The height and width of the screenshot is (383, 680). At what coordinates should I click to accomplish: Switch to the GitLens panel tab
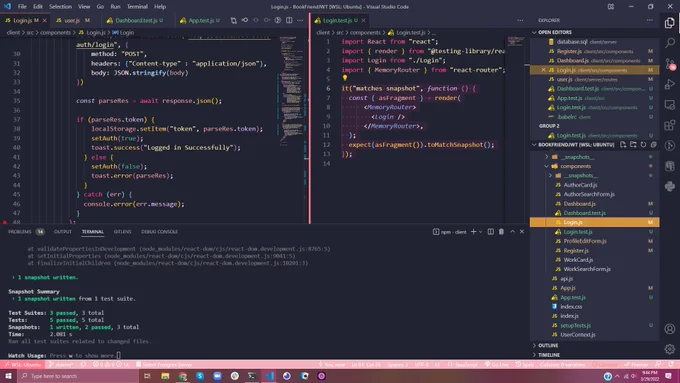click(122, 232)
